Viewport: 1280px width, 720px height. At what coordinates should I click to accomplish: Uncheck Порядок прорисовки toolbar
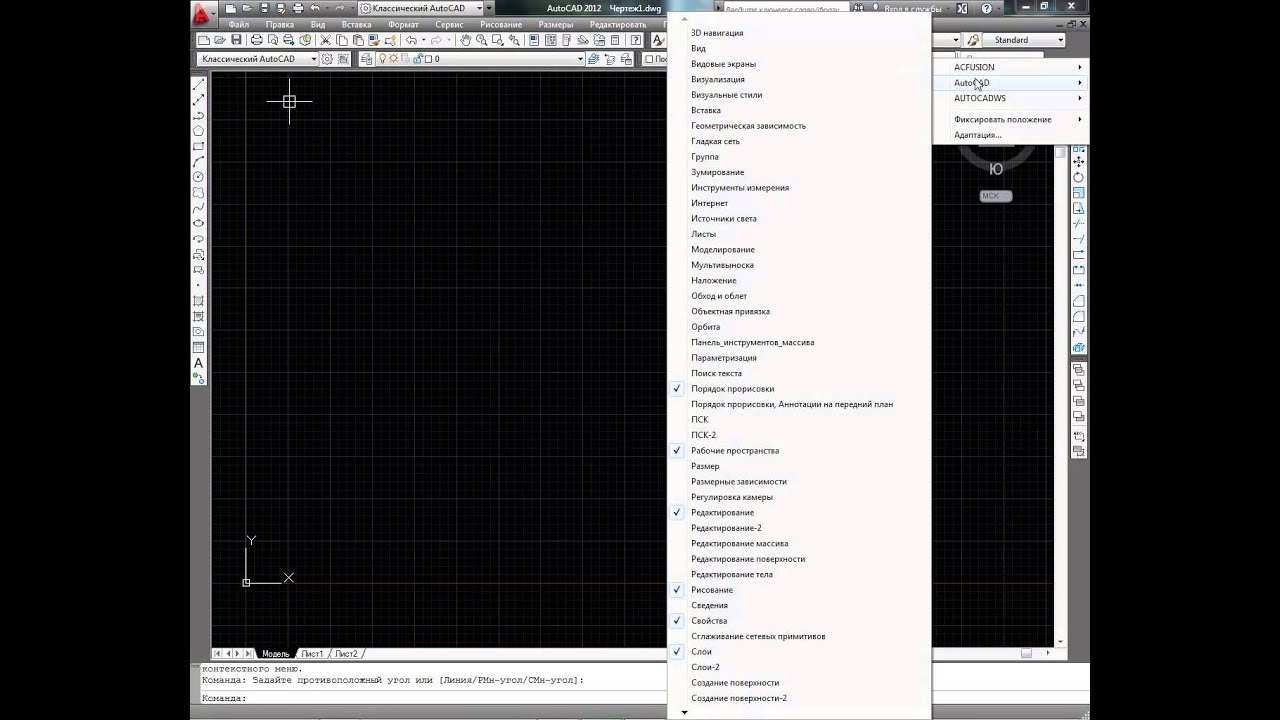pos(798,388)
